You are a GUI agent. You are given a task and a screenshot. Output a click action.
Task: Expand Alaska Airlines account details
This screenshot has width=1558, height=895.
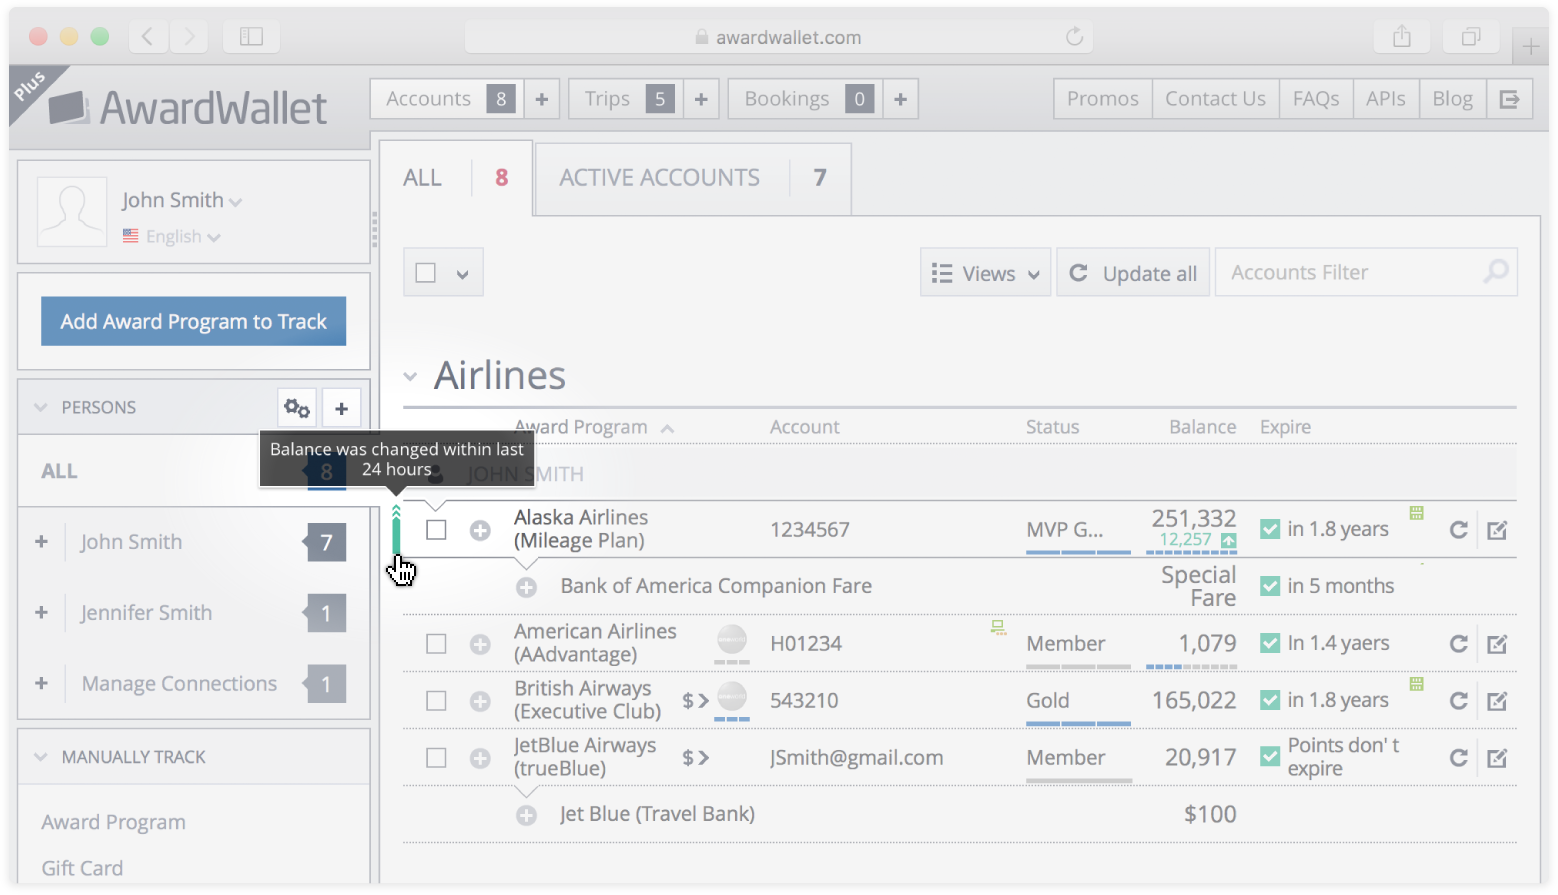[x=480, y=530]
